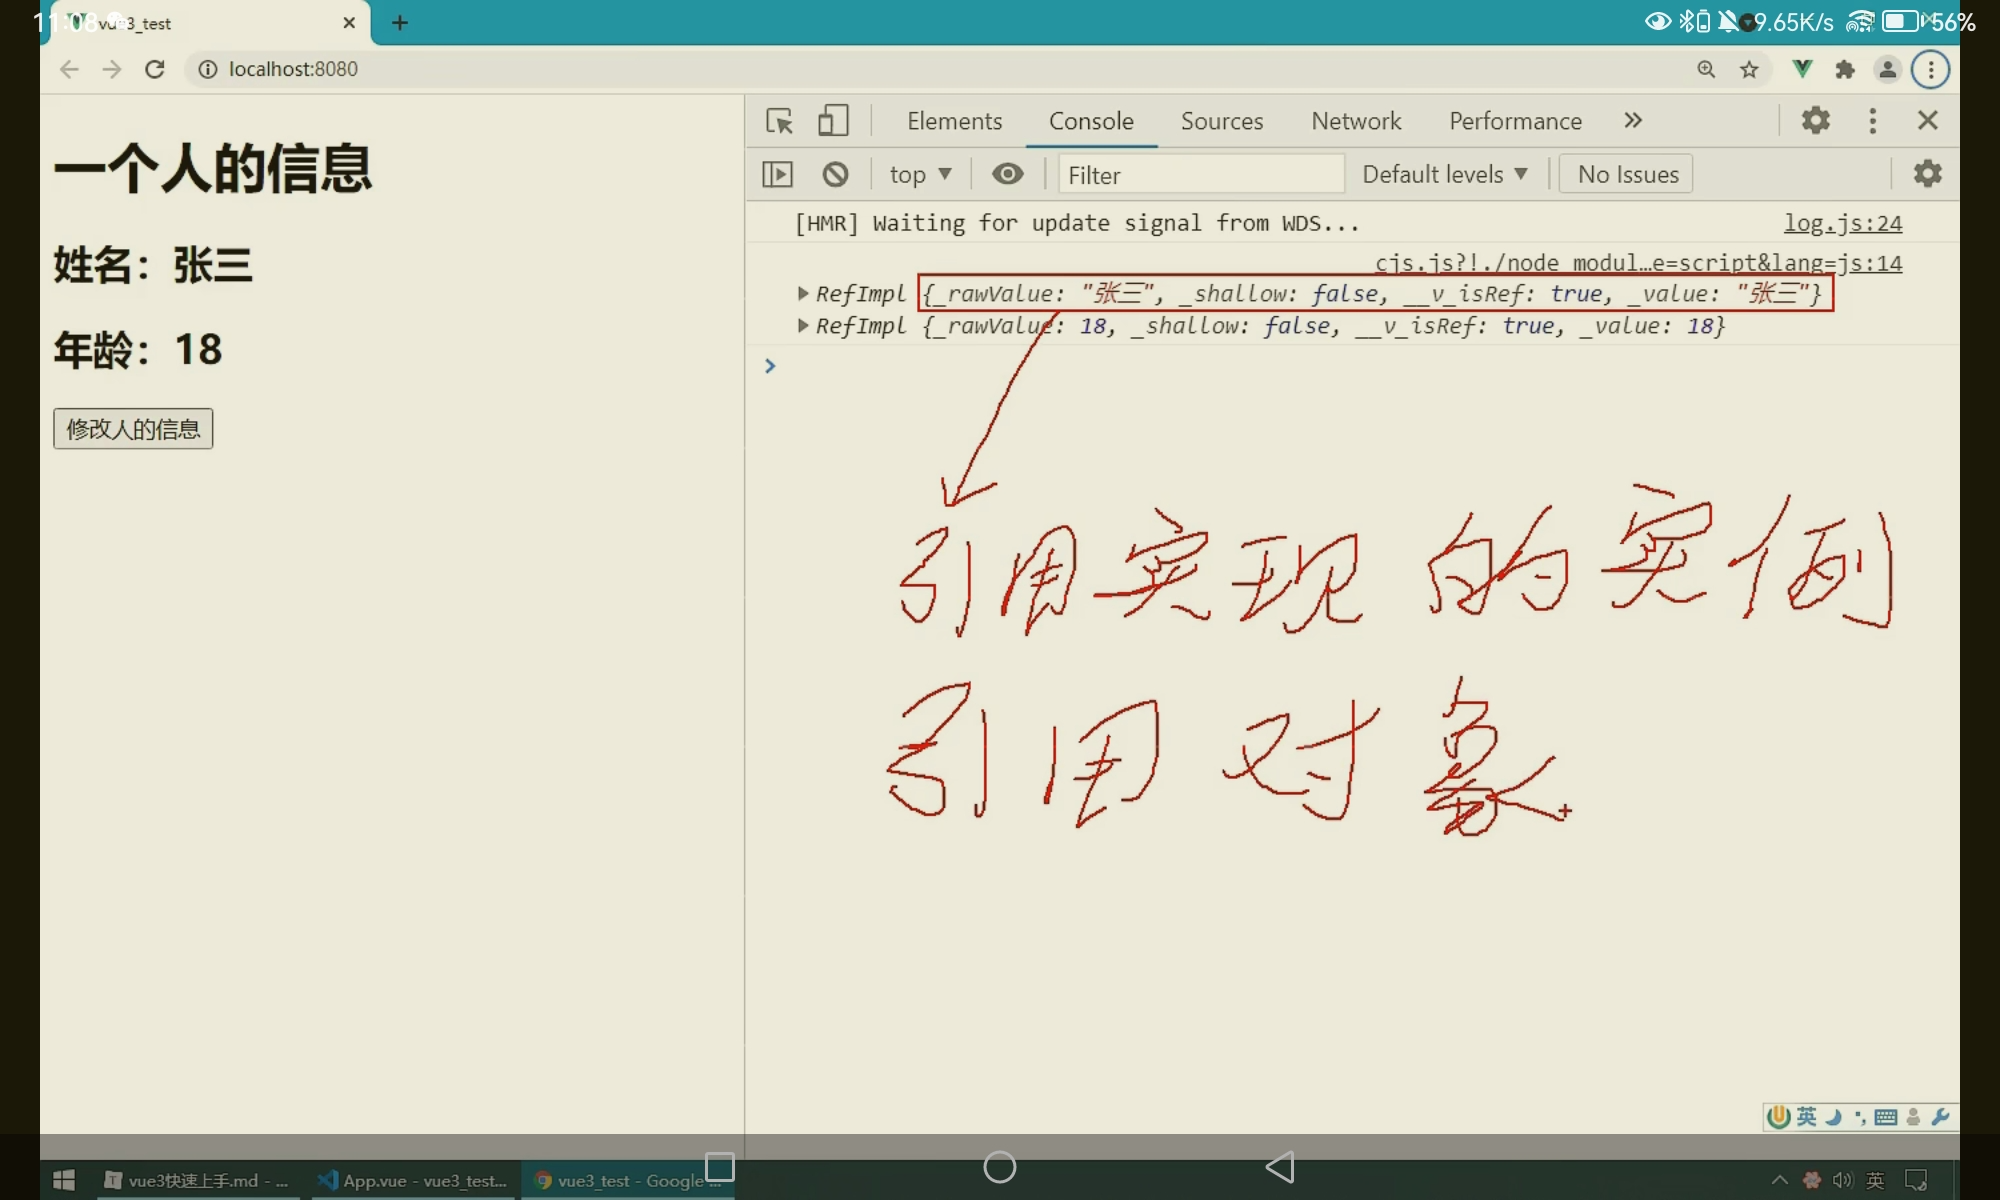The height and width of the screenshot is (1200, 2000).
Task: Bookmark page with the star icon
Action: (x=1749, y=69)
